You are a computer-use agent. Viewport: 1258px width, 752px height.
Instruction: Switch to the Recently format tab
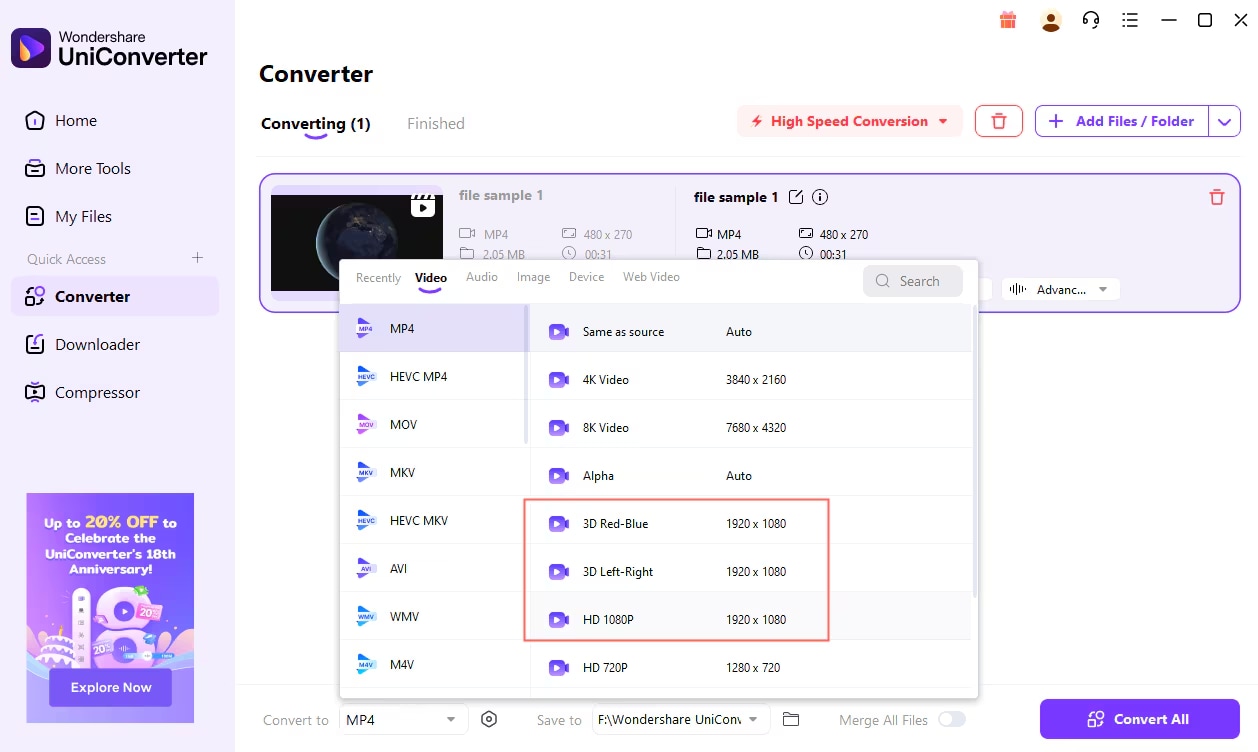378,278
